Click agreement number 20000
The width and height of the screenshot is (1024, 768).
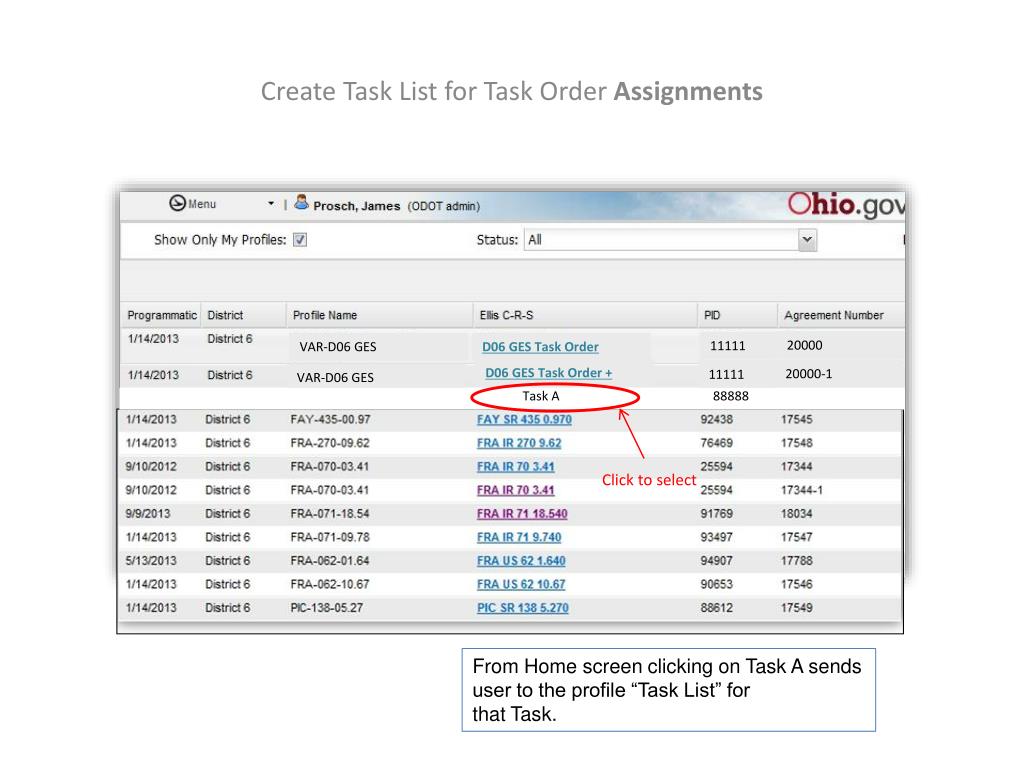point(805,345)
